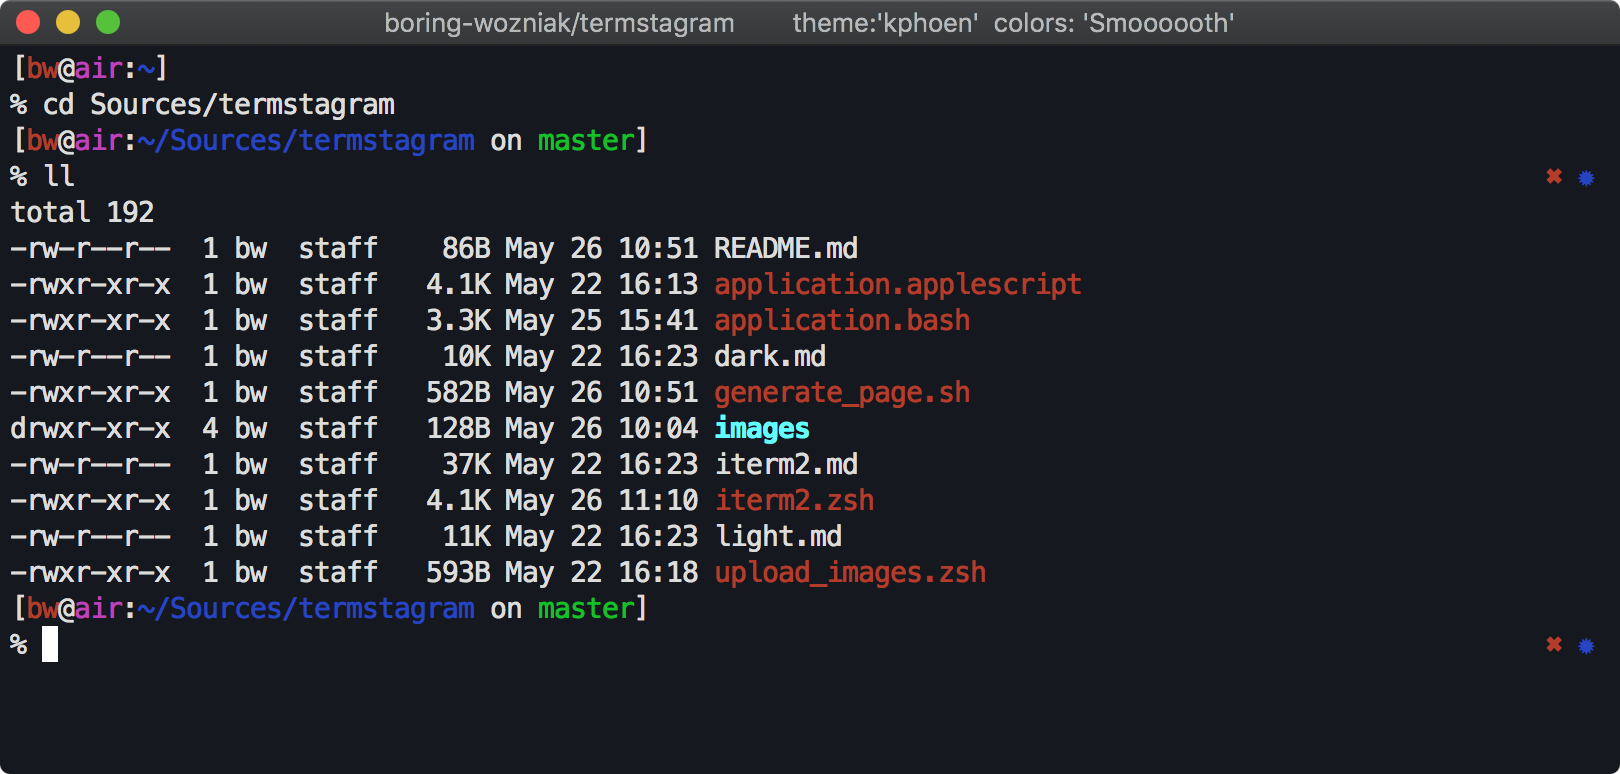Click the blue gear status icon on the empty prompt line
Screen dimensions: 1620x774
[x=1586, y=646]
